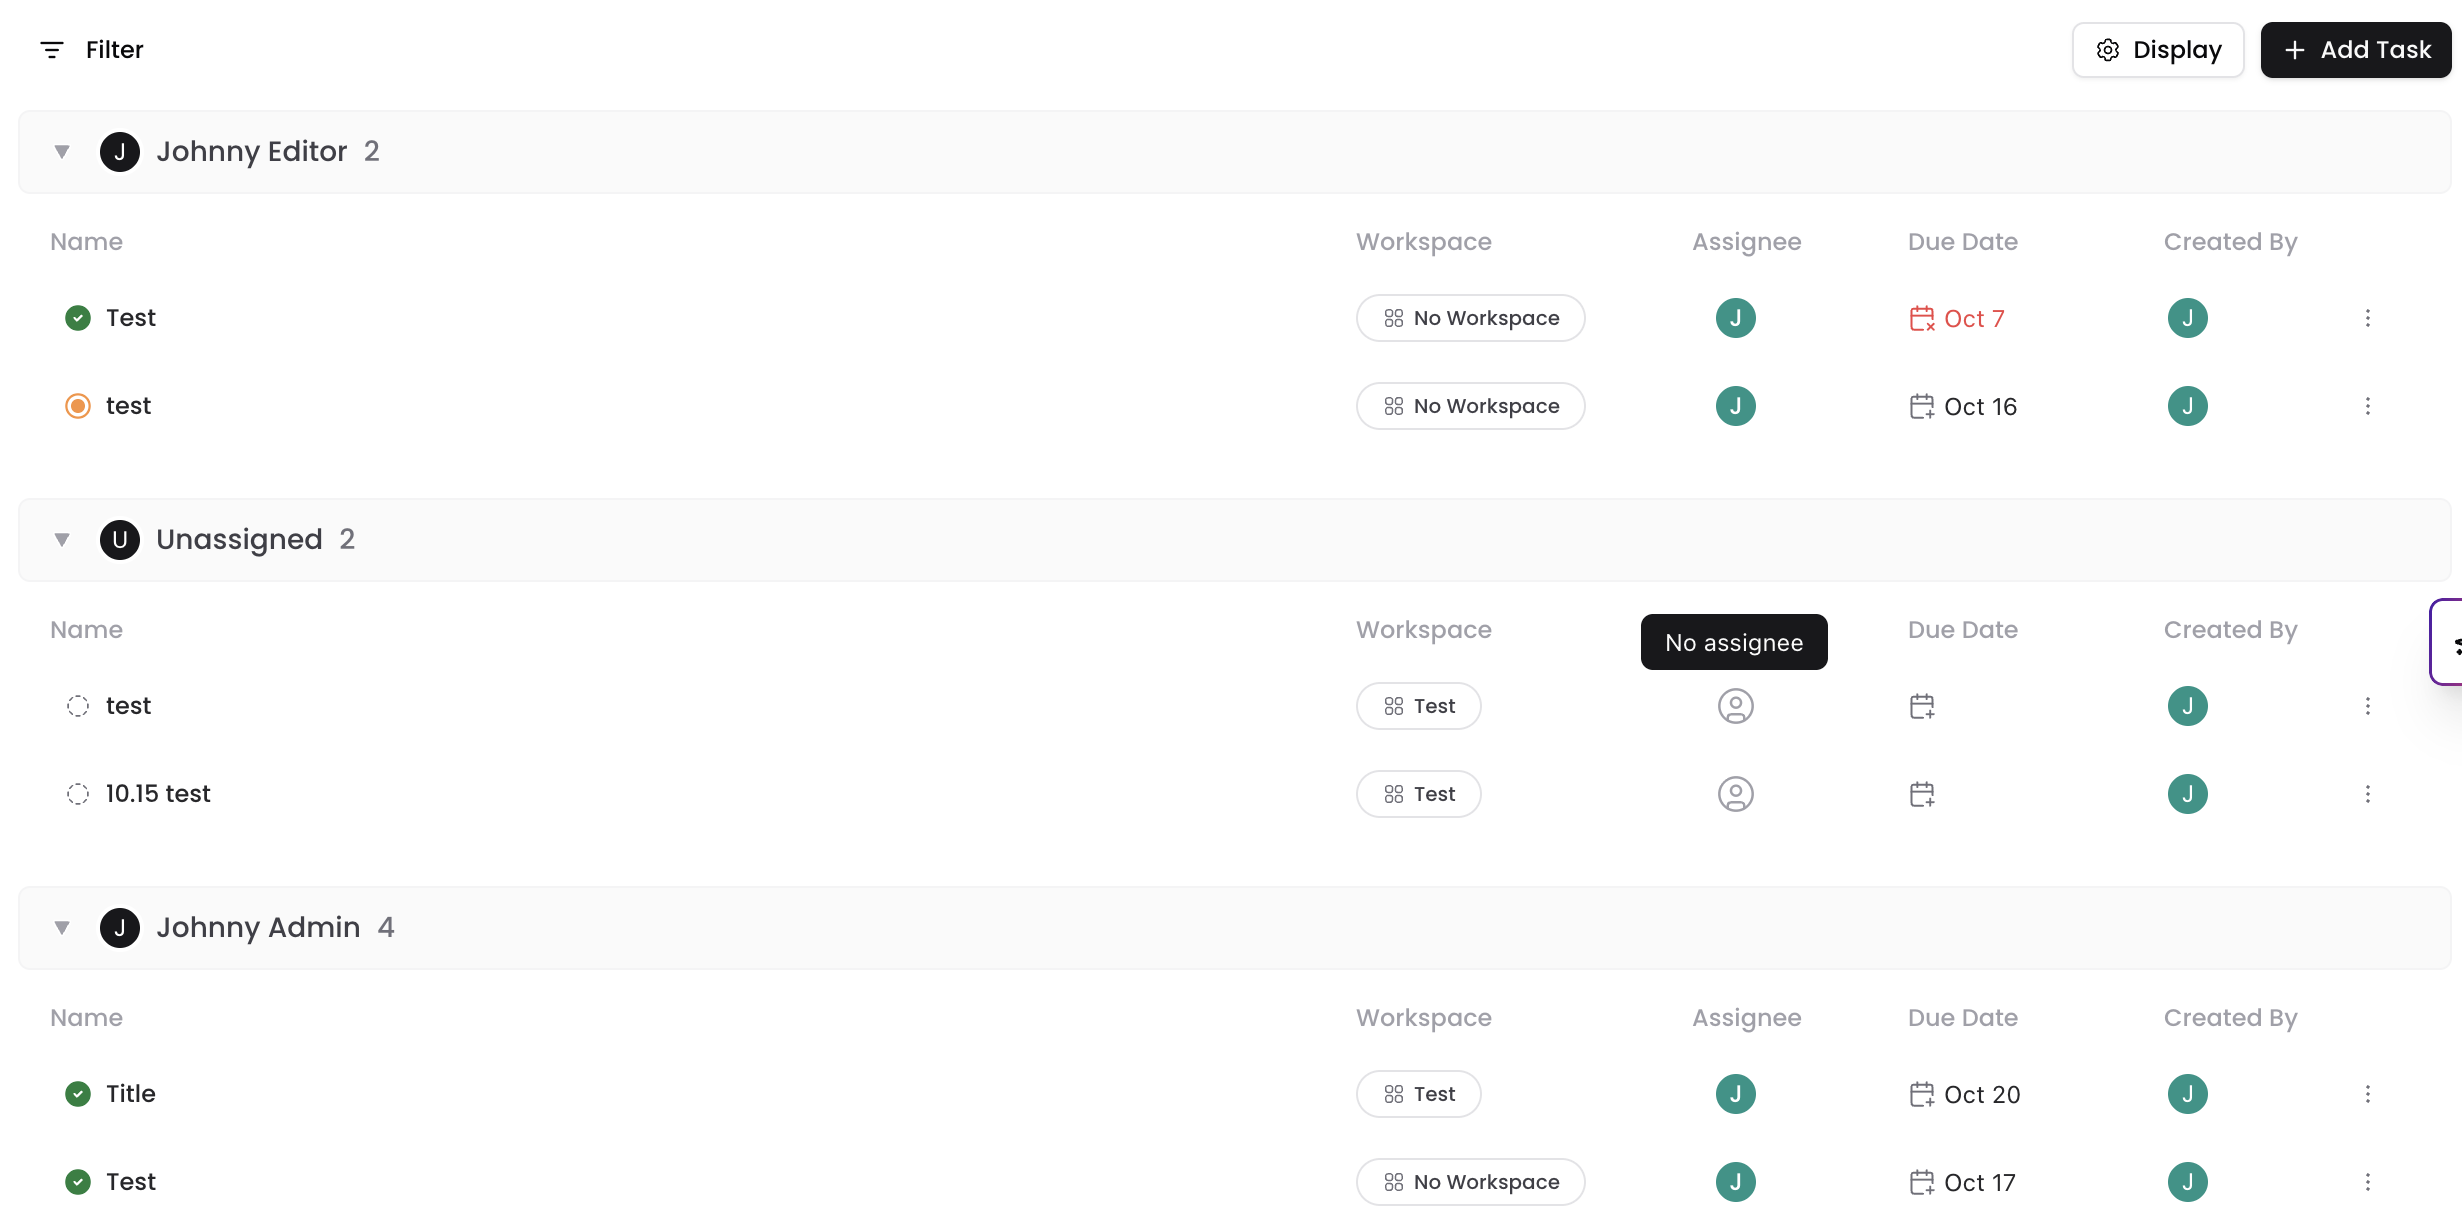Open more options for Title task

click(2368, 1094)
